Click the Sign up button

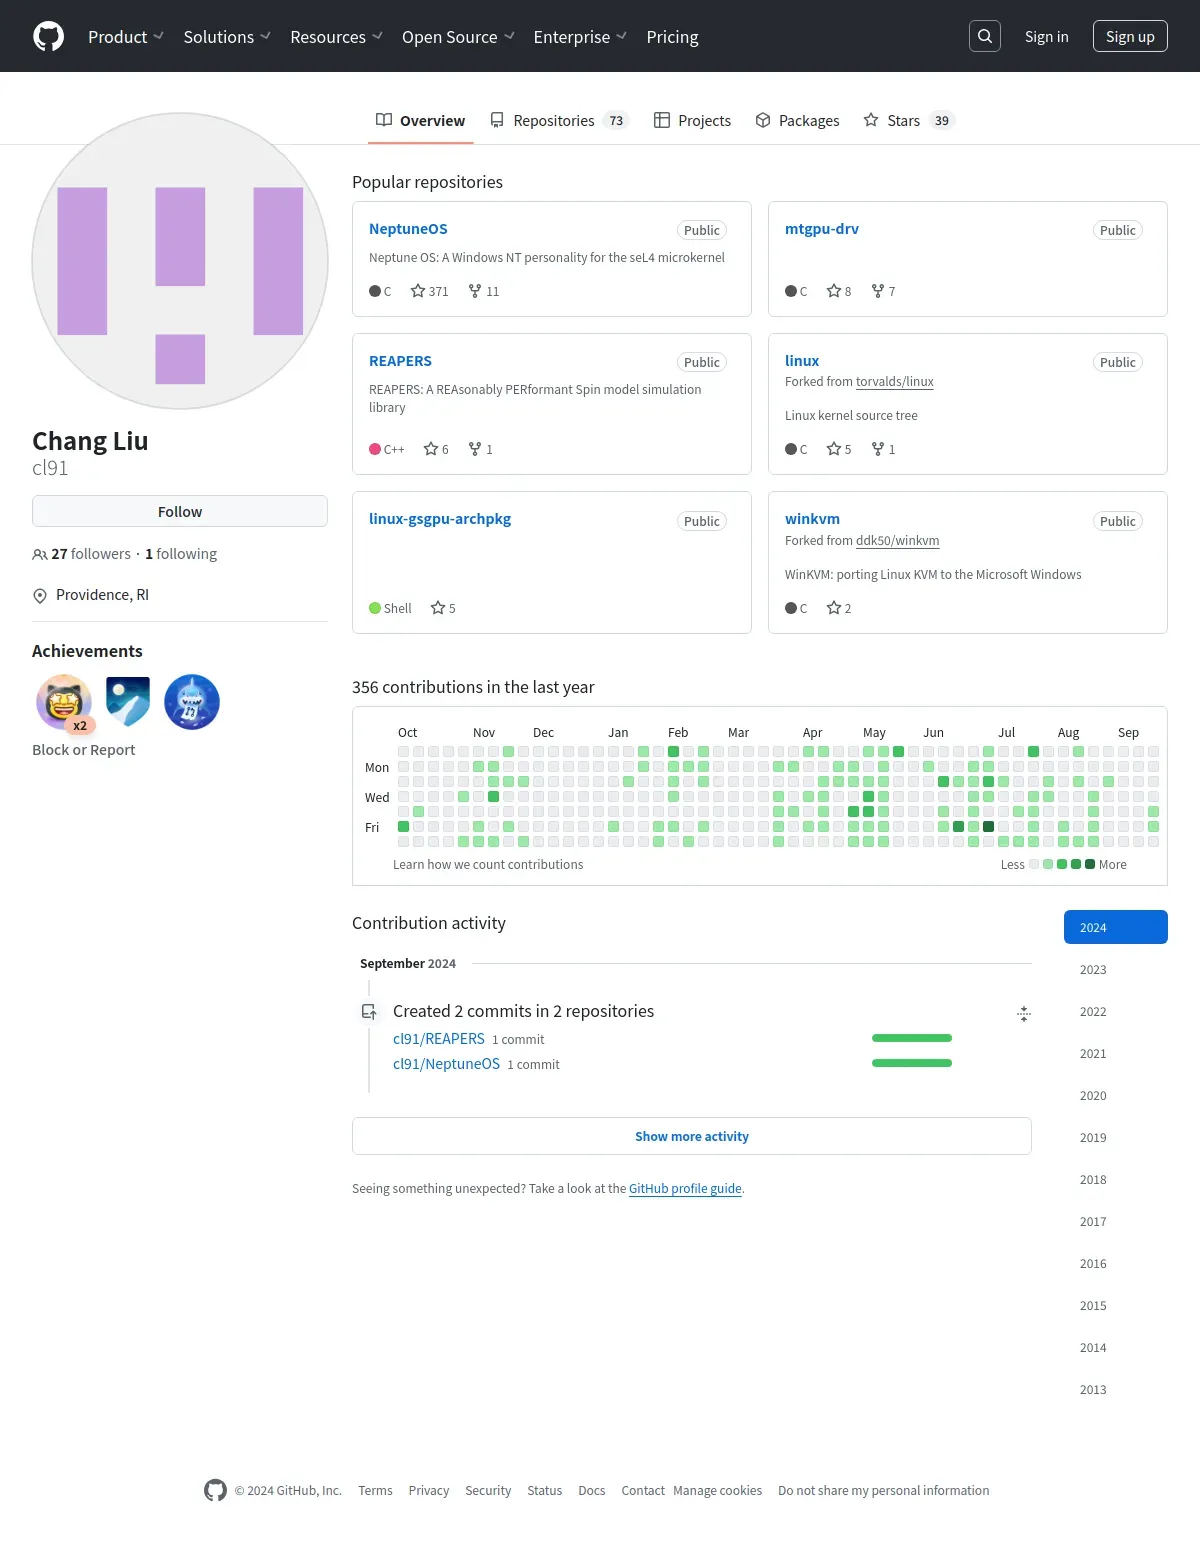click(1130, 36)
